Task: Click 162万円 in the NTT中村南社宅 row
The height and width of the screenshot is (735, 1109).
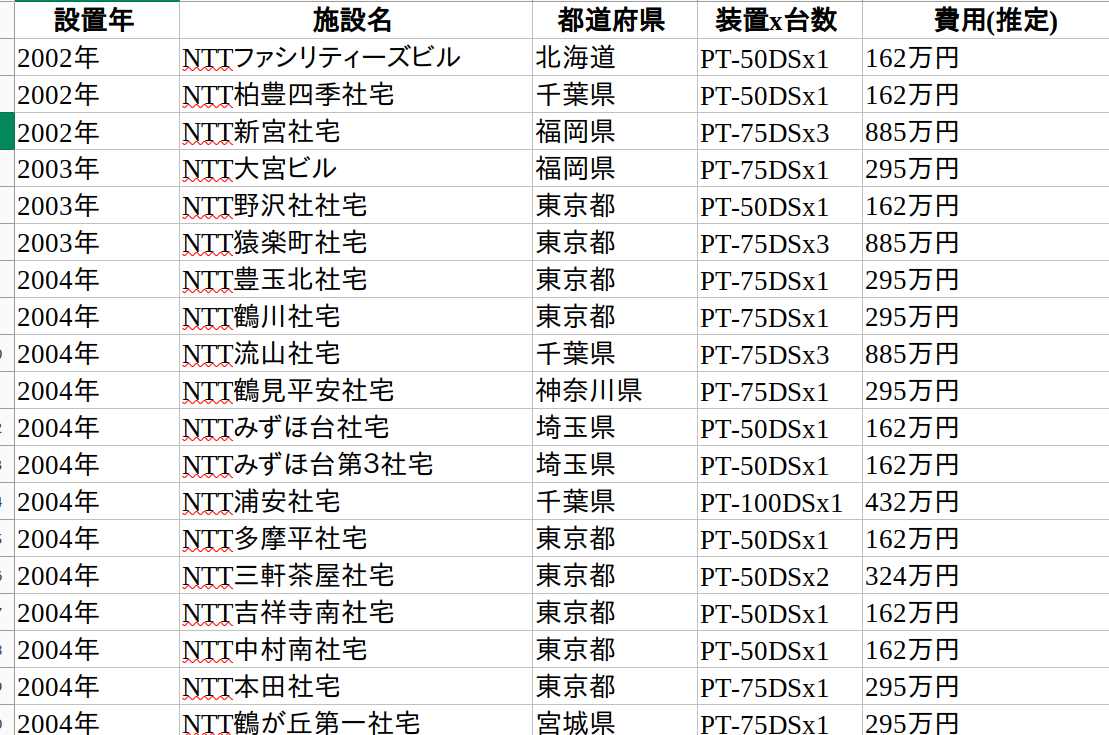Action: (x=985, y=649)
